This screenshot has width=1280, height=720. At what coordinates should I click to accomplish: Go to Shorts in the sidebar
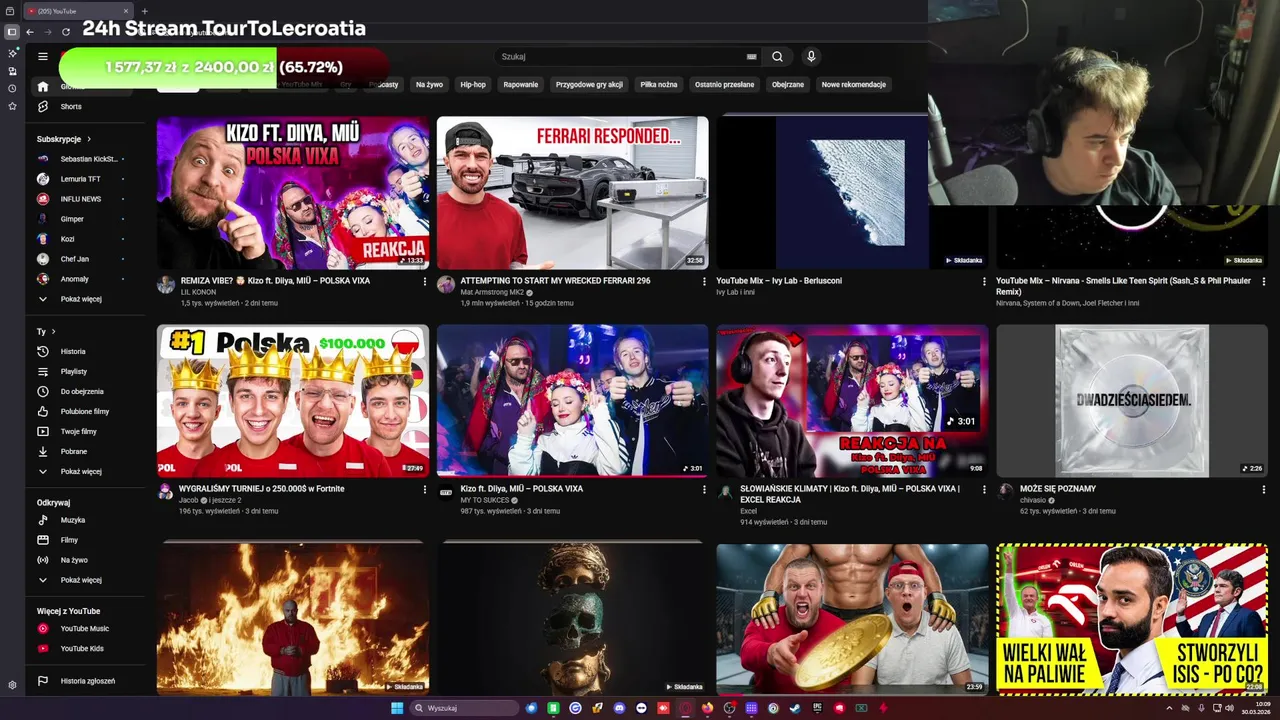pyautogui.click(x=85, y=106)
